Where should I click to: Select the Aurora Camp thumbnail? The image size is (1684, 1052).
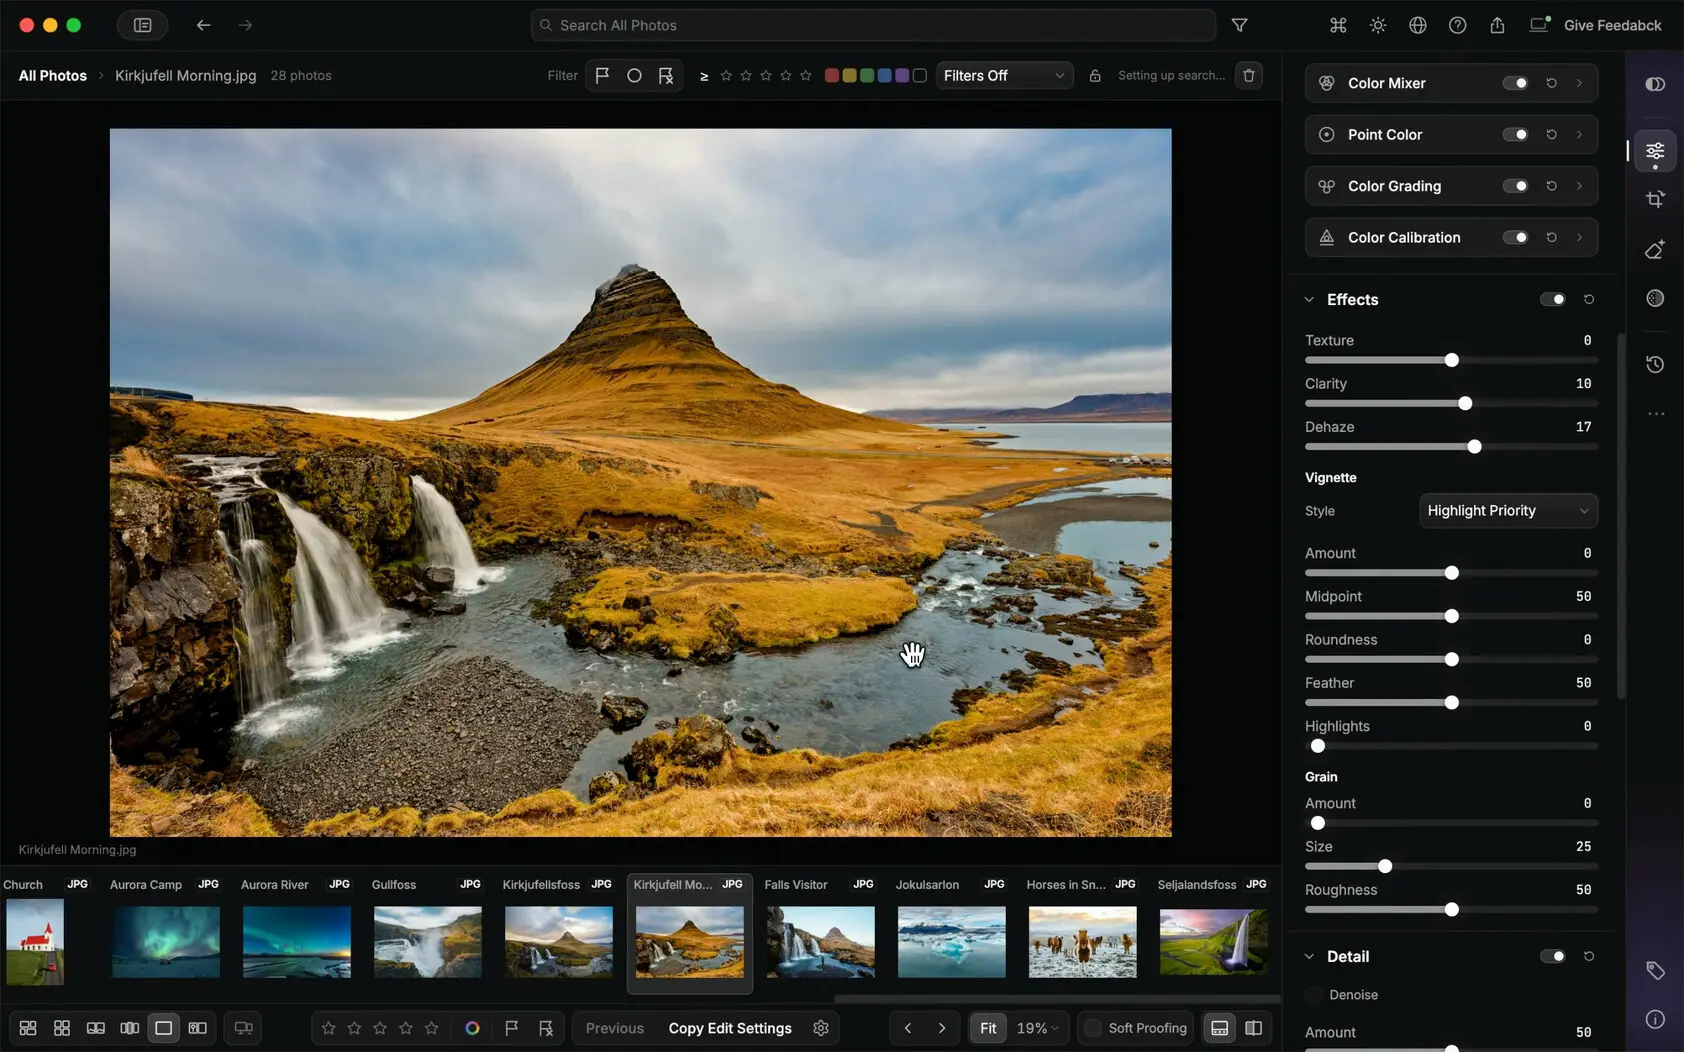pyautogui.click(x=165, y=942)
